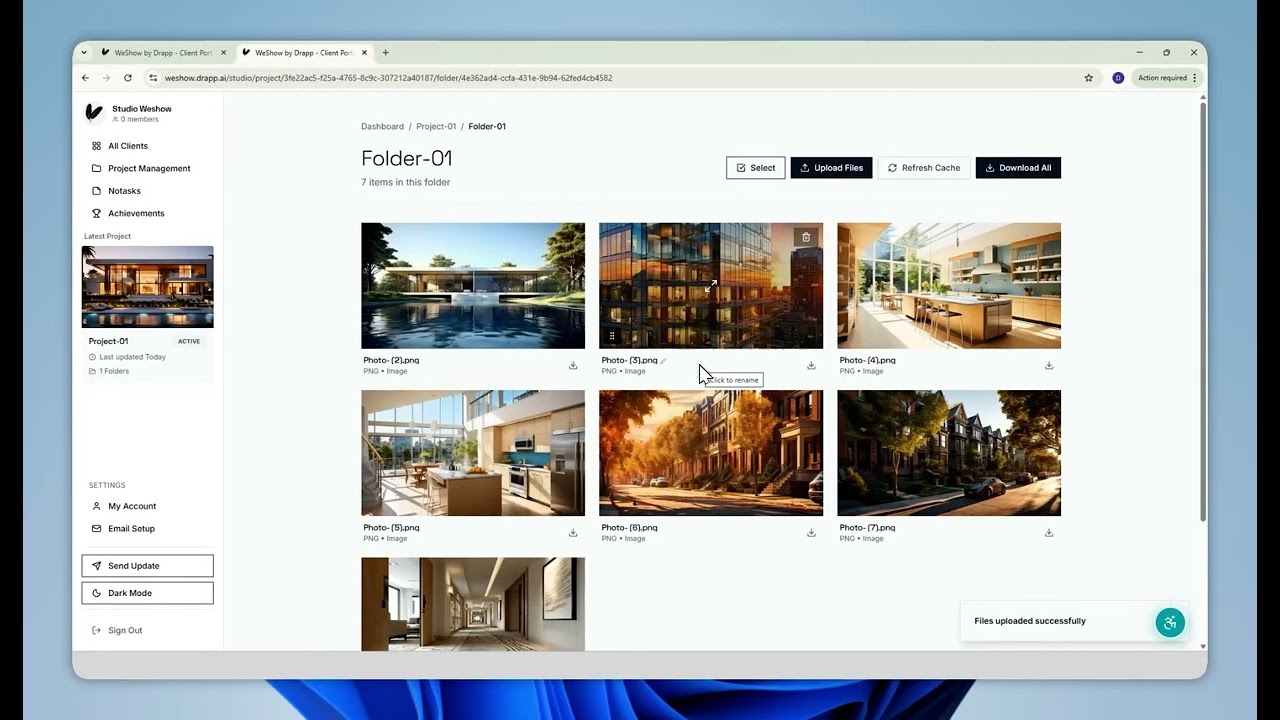Viewport: 1280px width, 720px height.
Task: Open a new browser tab
Action: coord(385,53)
